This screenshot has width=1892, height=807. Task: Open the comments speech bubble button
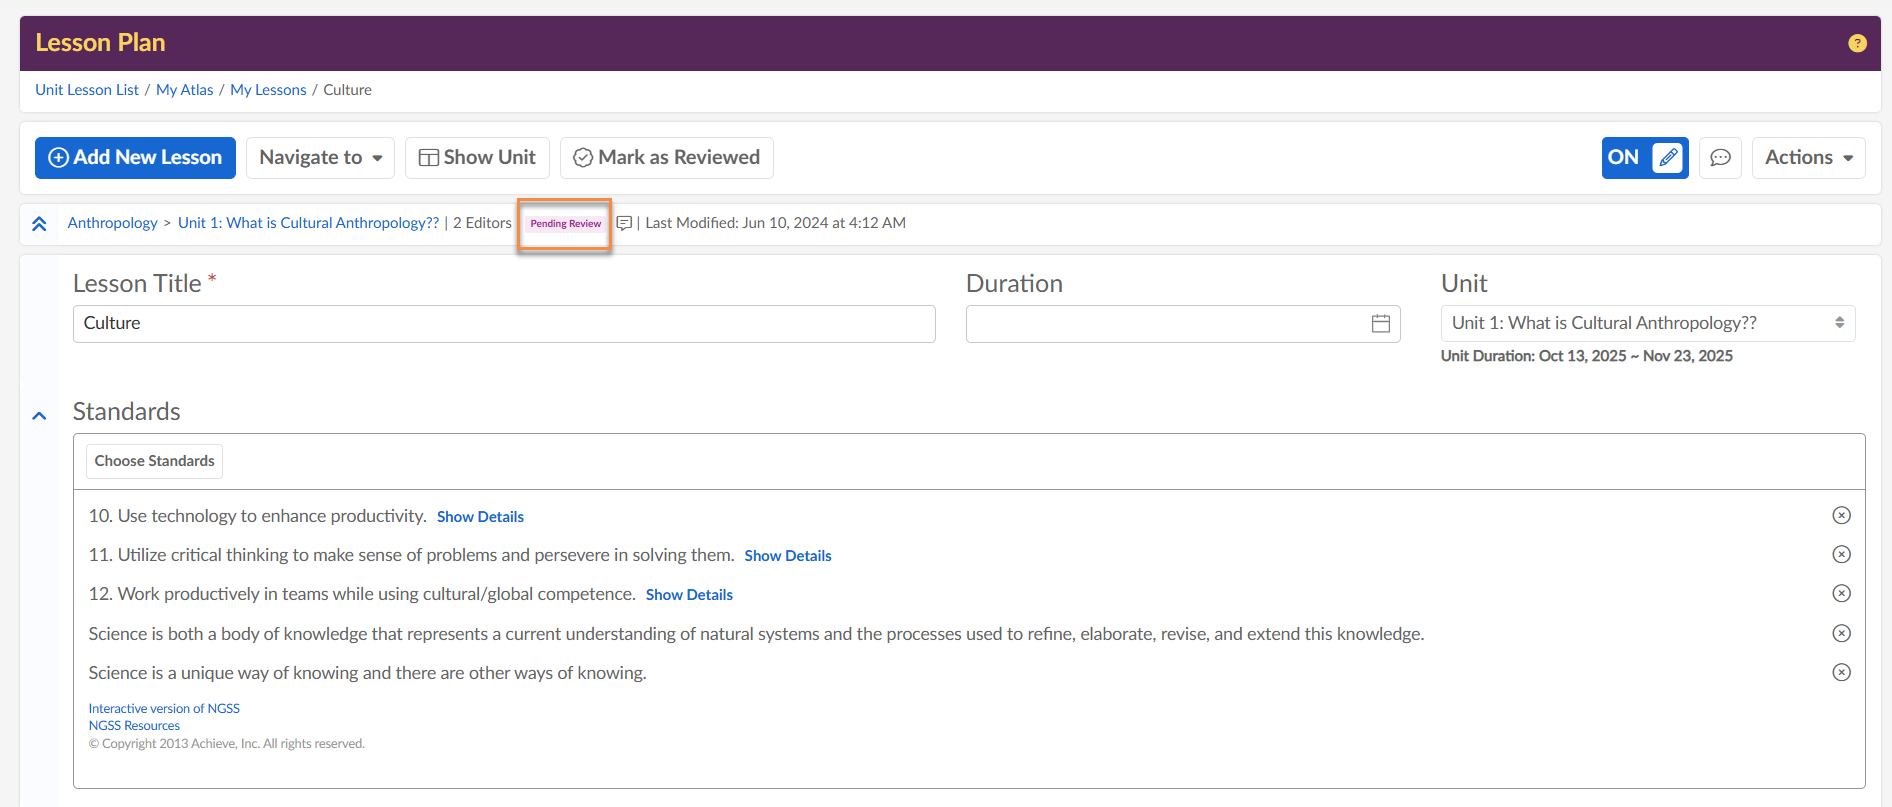(1720, 158)
